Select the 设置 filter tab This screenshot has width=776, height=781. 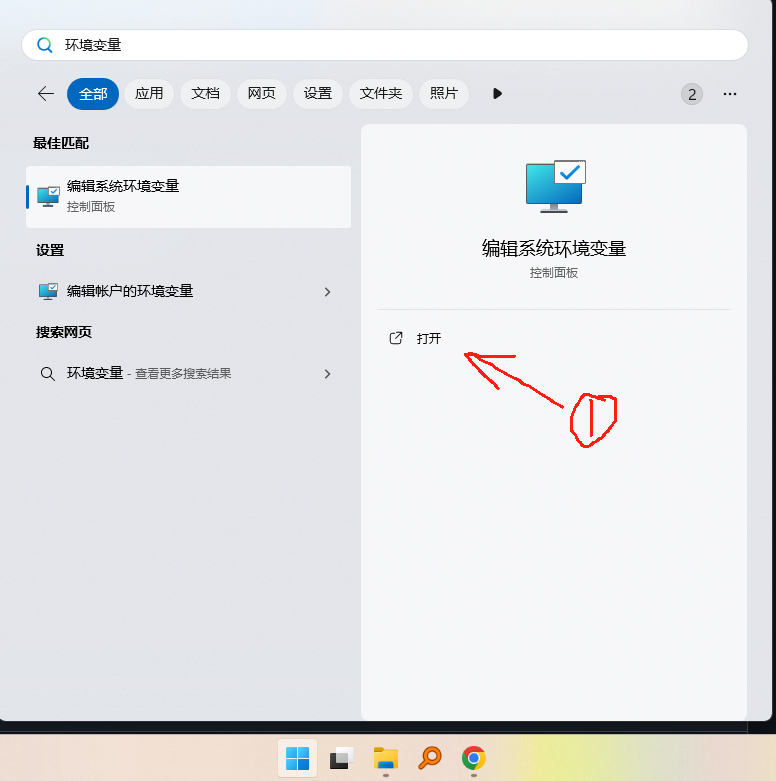click(x=318, y=94)
